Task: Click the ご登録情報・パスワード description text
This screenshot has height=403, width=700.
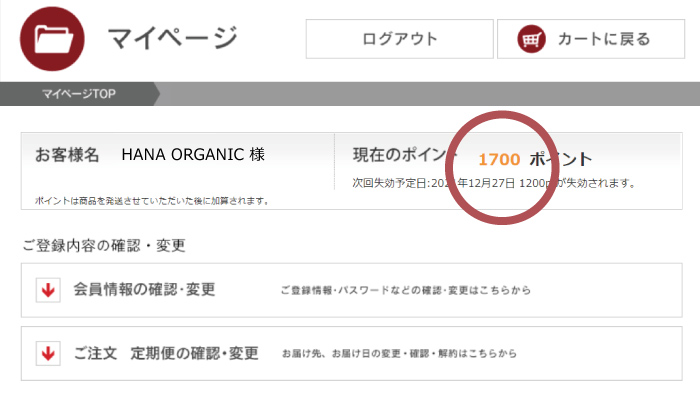Action: click(405, 291)
